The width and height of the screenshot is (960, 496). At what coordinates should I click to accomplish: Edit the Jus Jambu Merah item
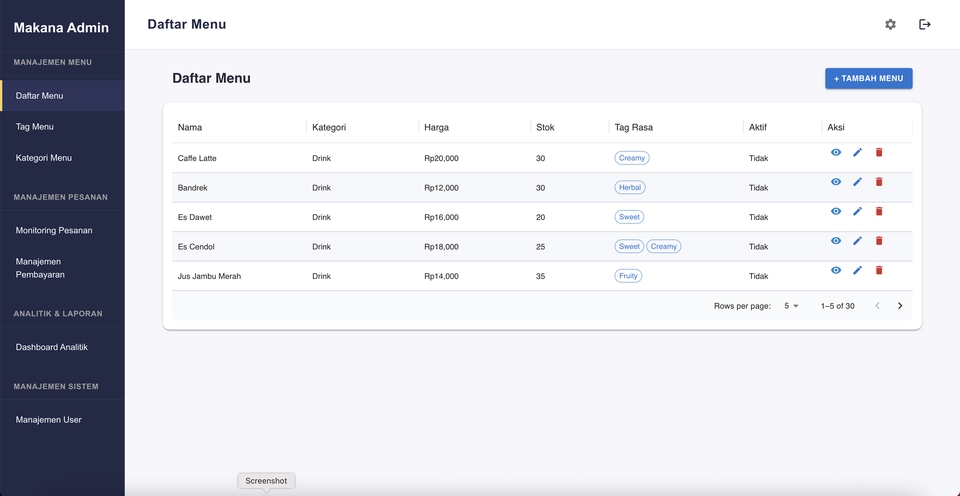[857, 271]
